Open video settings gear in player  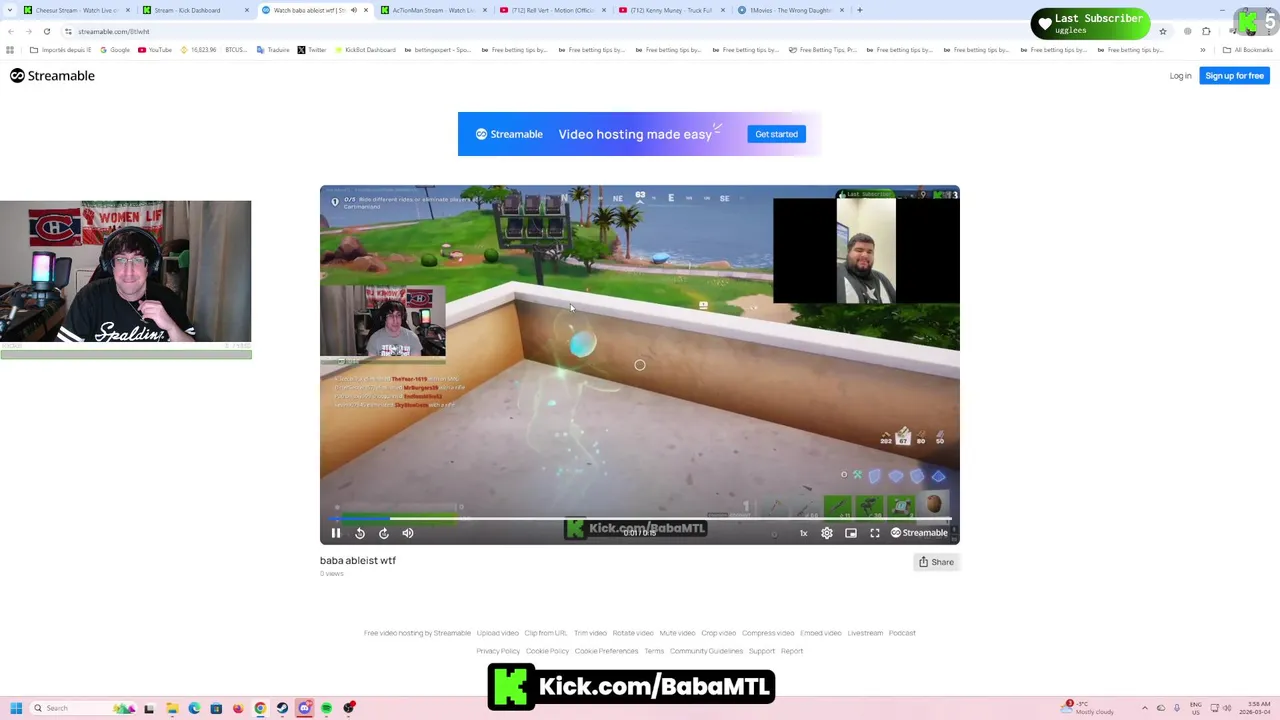827,533
